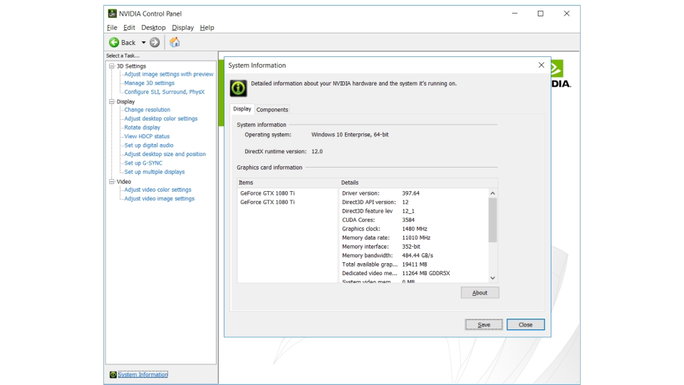Collapse the Display tree node
The width and height of the screenshot is (684, 385).
pyautogui.click(x=112, y=101)
